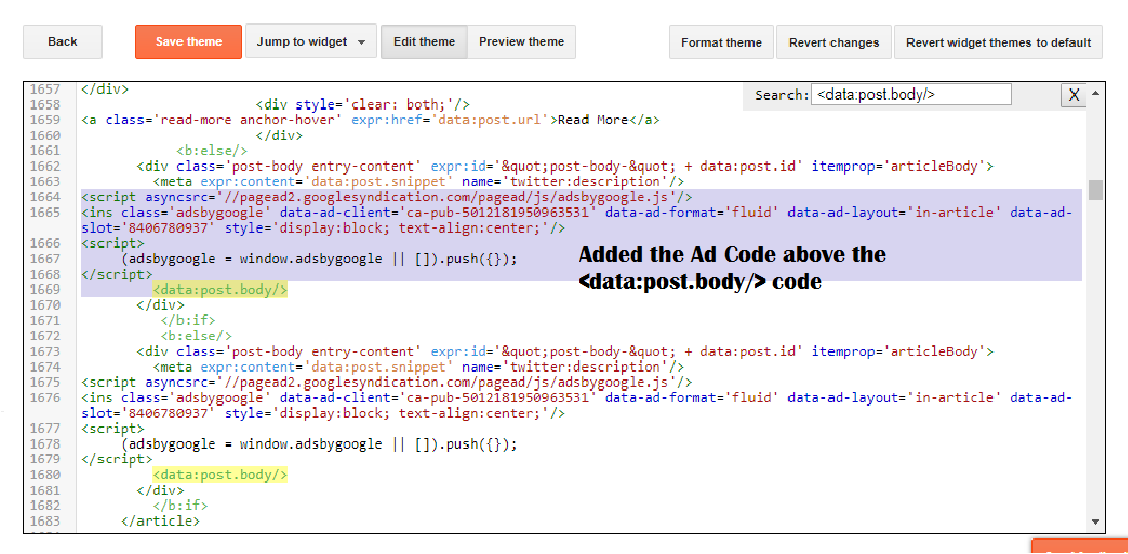Image resolution: width=1128 pixels, height=554 pixels.
Task: Revert widget themes to default
Action: point(999,42)
